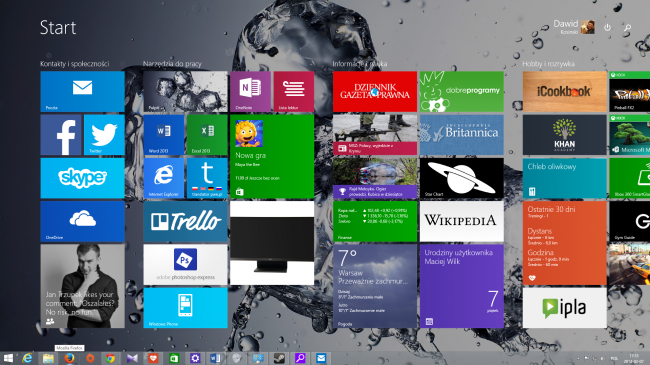Launch the Star Chart tile

[462, 178]
